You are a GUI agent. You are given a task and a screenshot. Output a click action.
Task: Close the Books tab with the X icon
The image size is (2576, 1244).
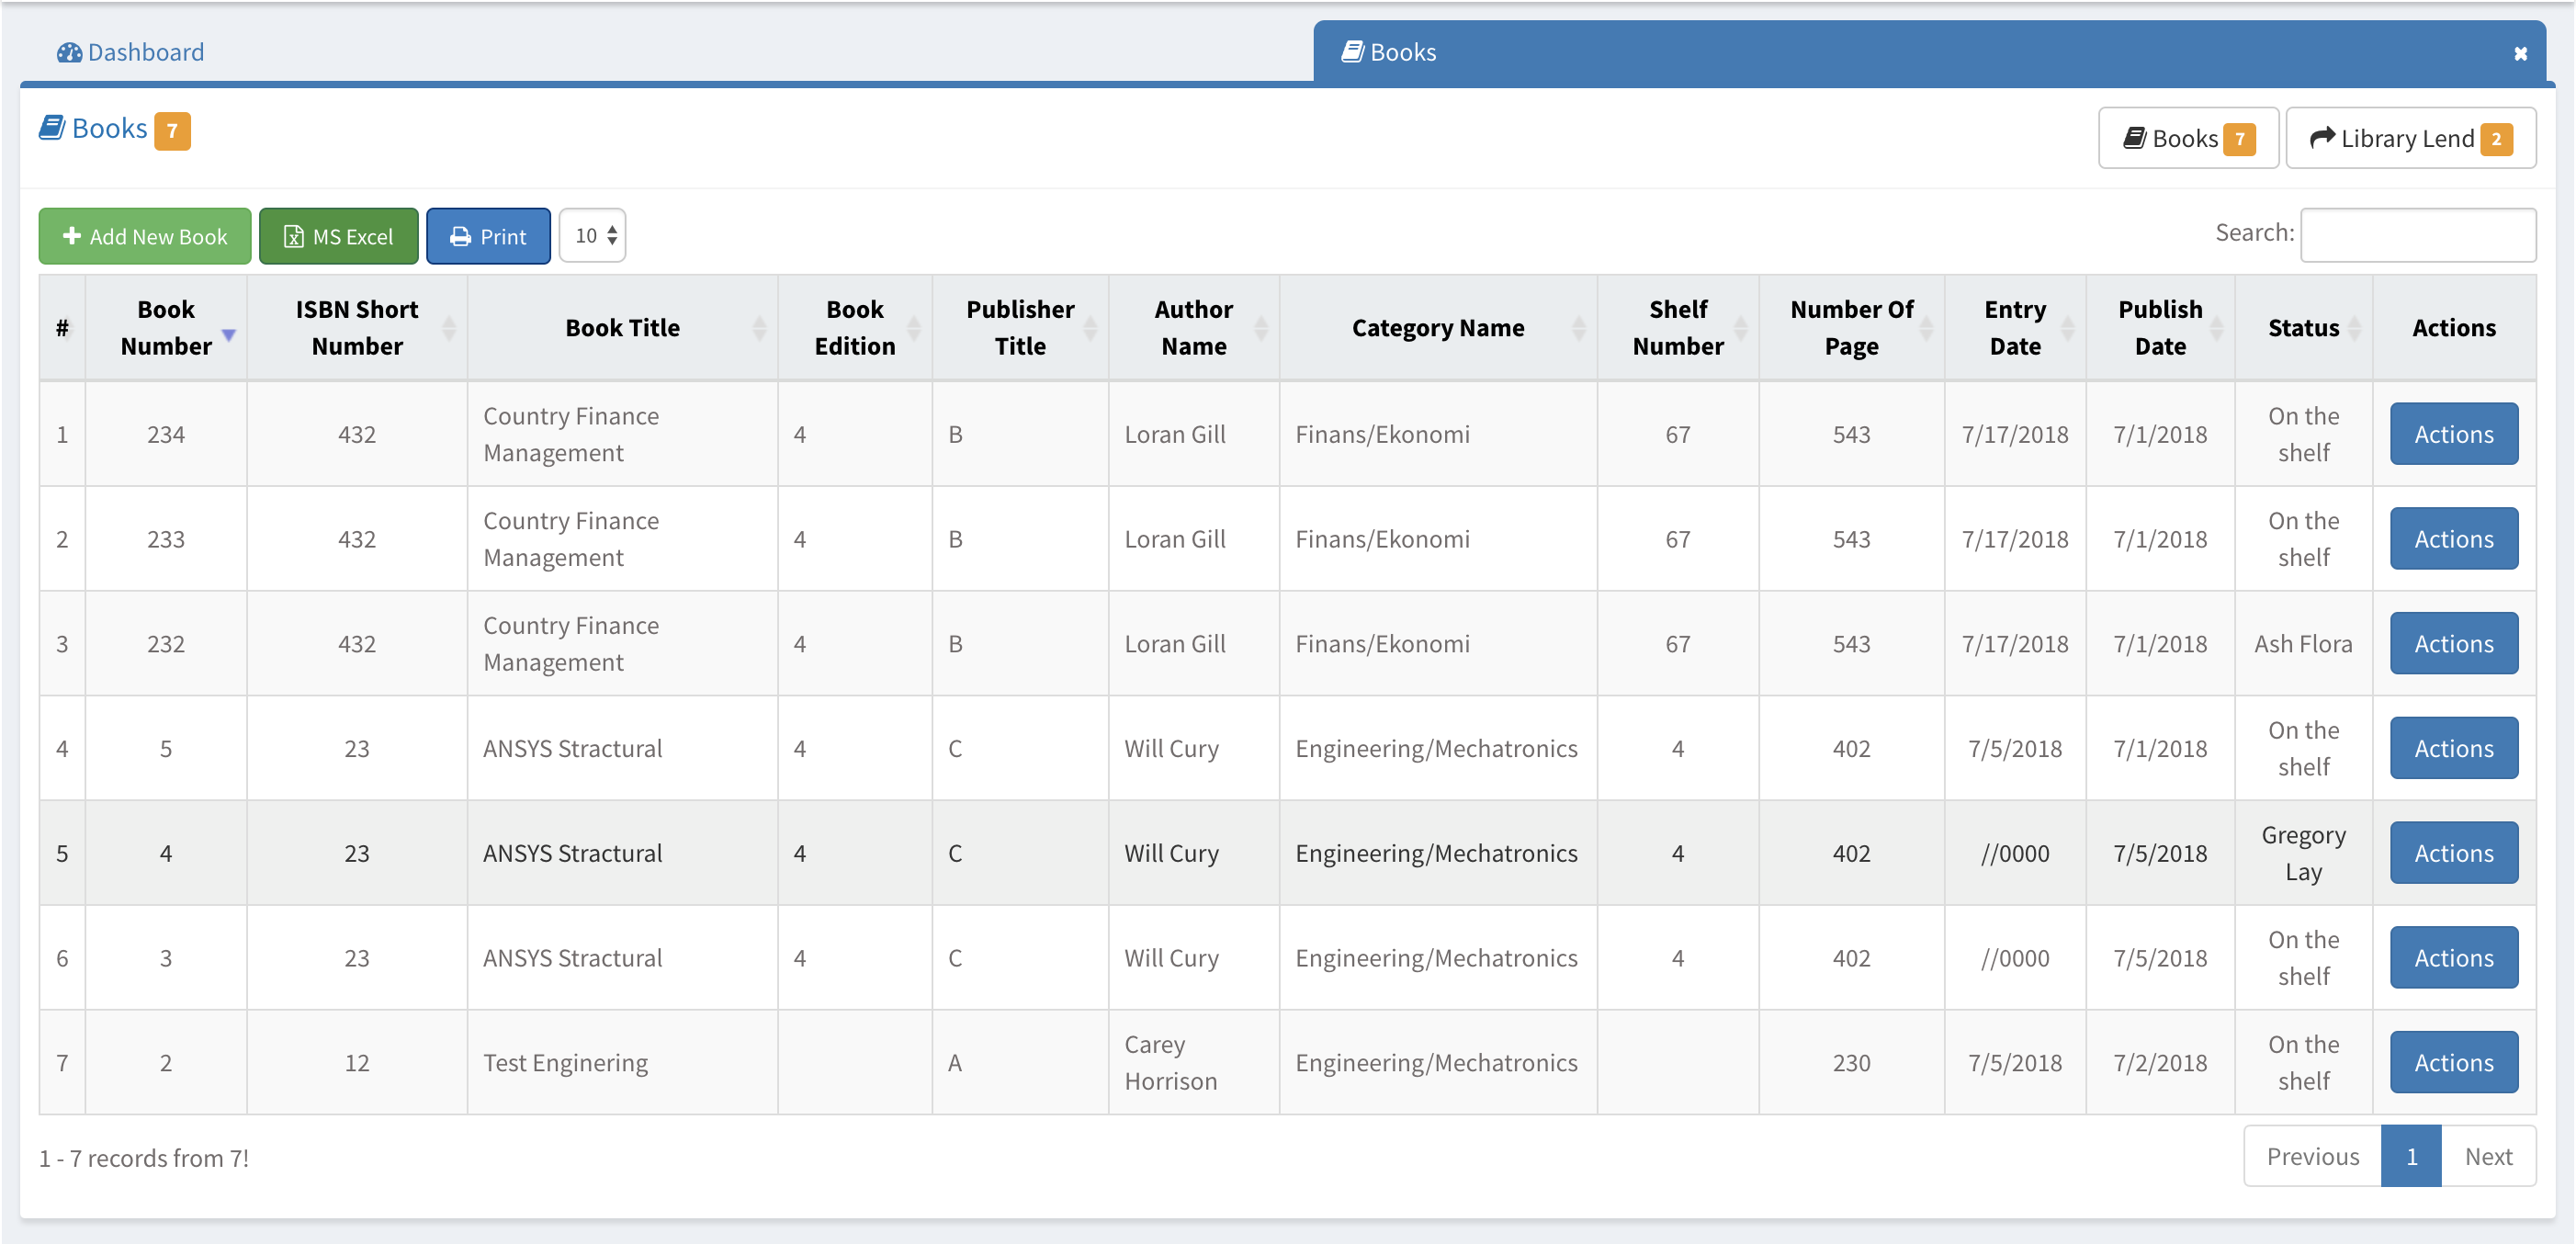2520,54
